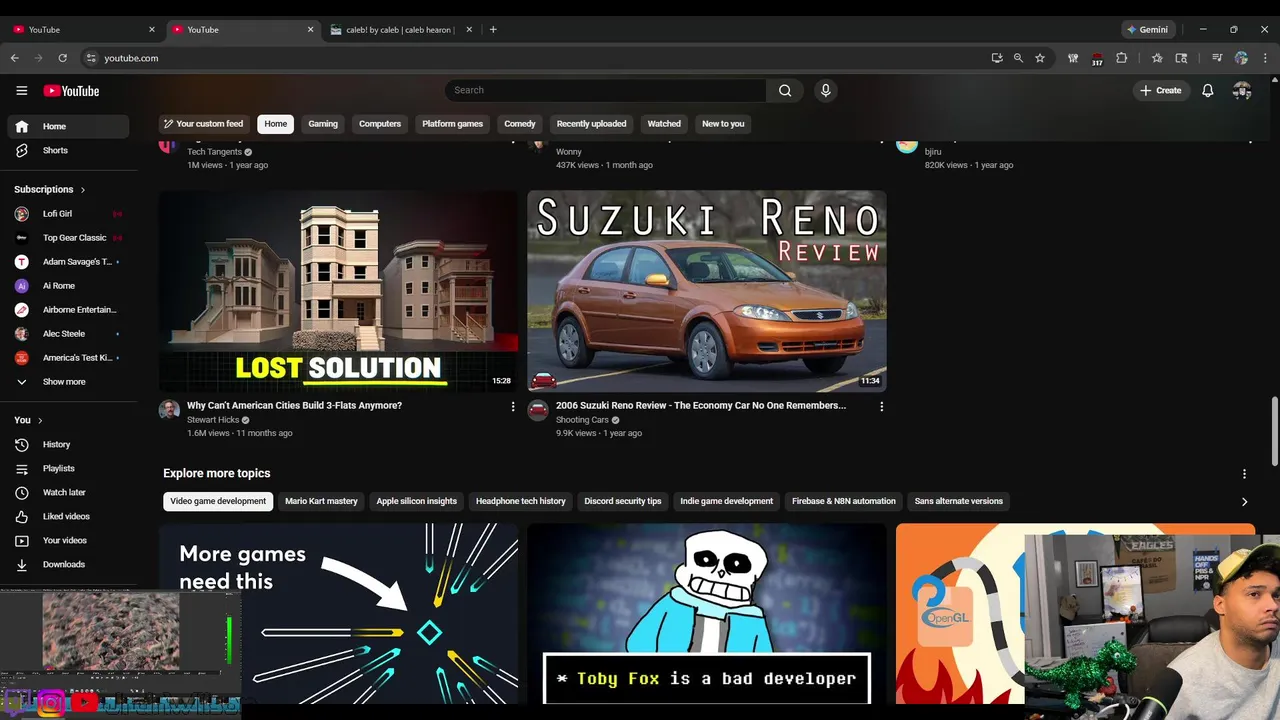Open the Stewart Hicks channel avatar
Viewport: 1280px width, 720px height.
[169, 410]
